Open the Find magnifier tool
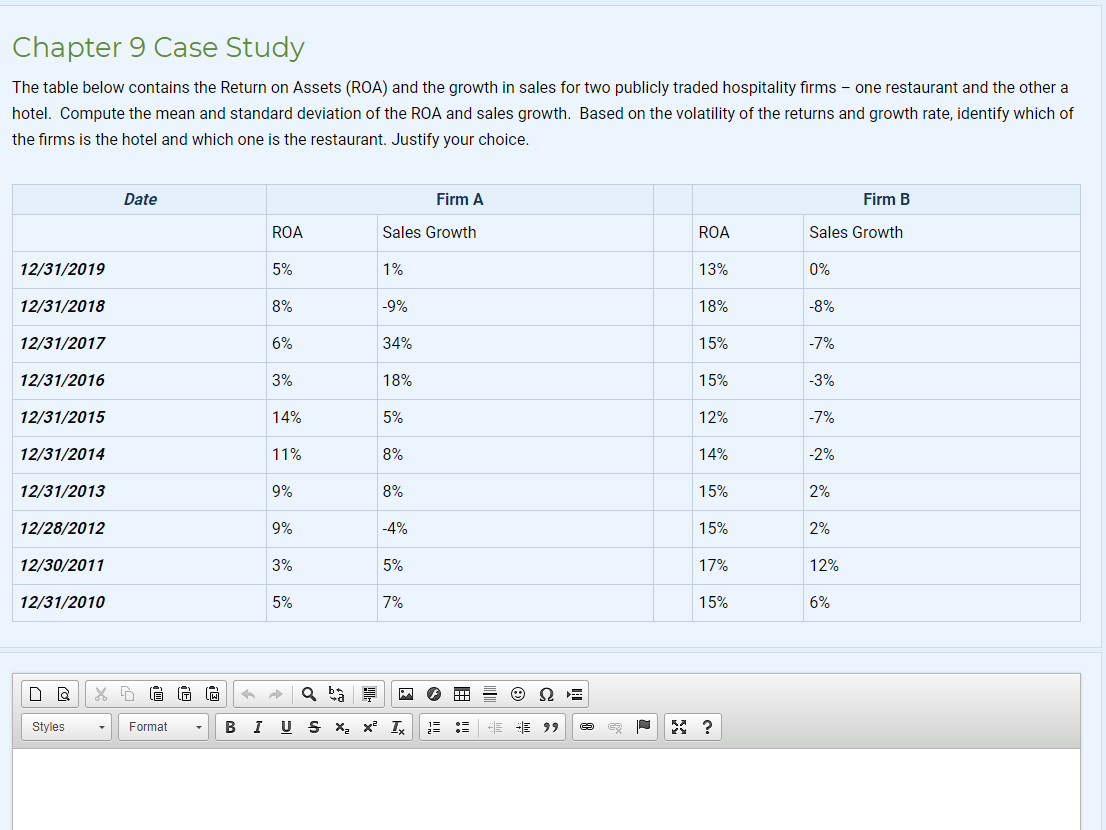This screenshot has width=1106, height=830. 309,694
